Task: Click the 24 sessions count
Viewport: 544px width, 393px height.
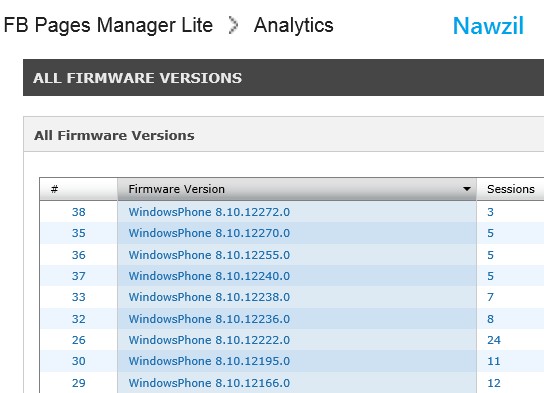Action: point(494,340)
